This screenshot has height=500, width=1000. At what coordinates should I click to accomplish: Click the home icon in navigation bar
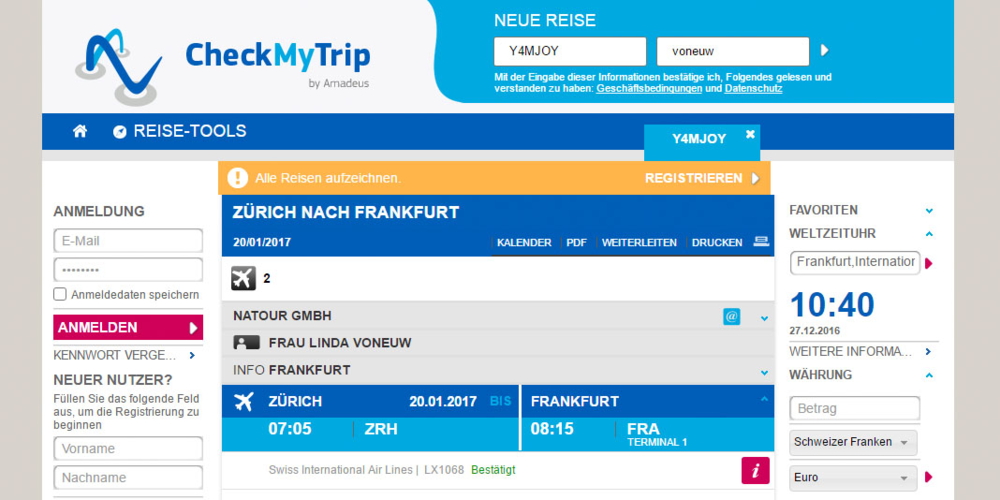click(80, 131)
